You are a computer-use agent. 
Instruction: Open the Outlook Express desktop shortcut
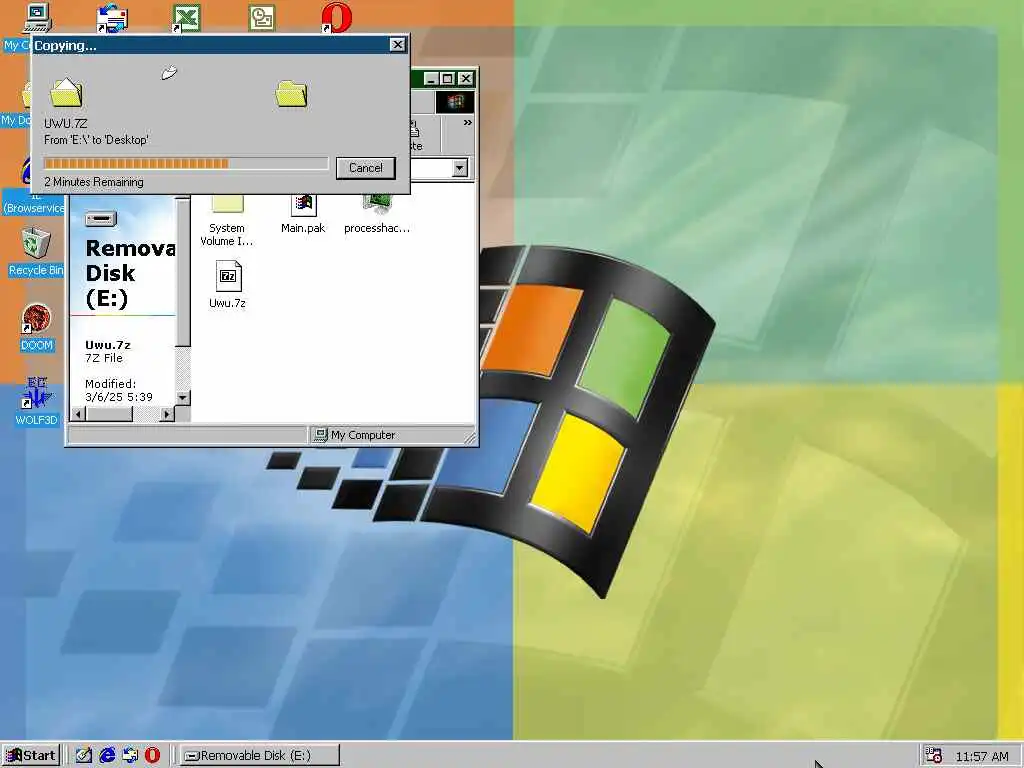click(112, 18)
